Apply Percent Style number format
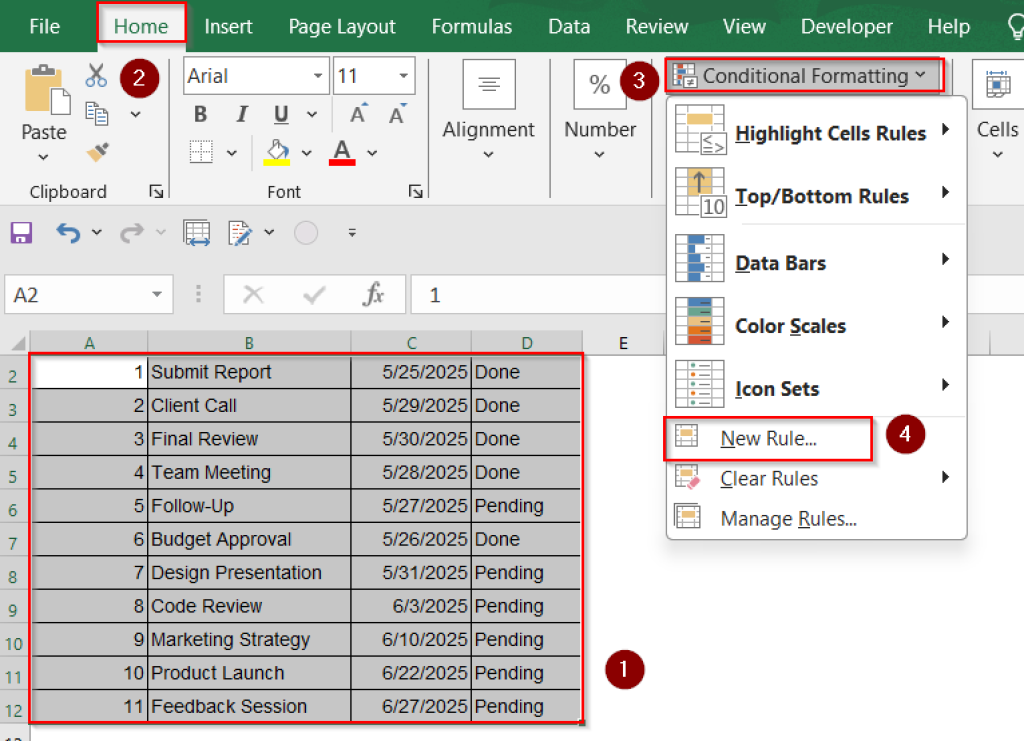Viewport: 1024px width, 741px height. pyautogui.click(x=599, y=85)
